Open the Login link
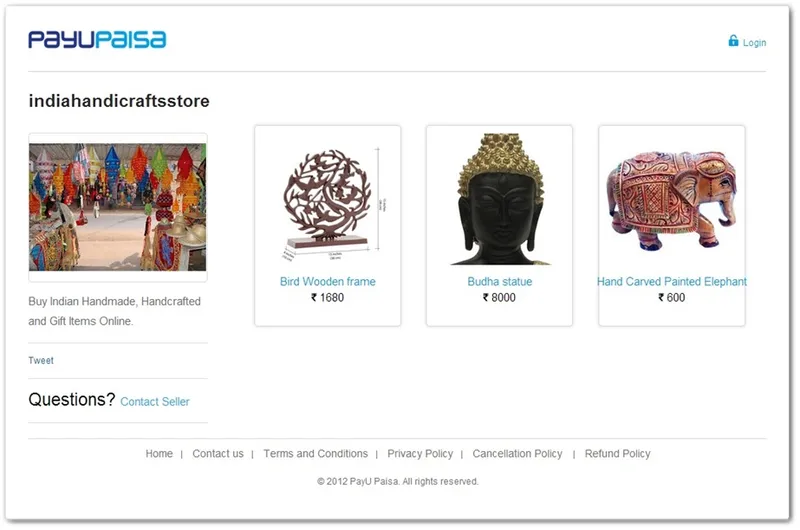Viewport: 800px width, 530px height. (x=754, y=43)
